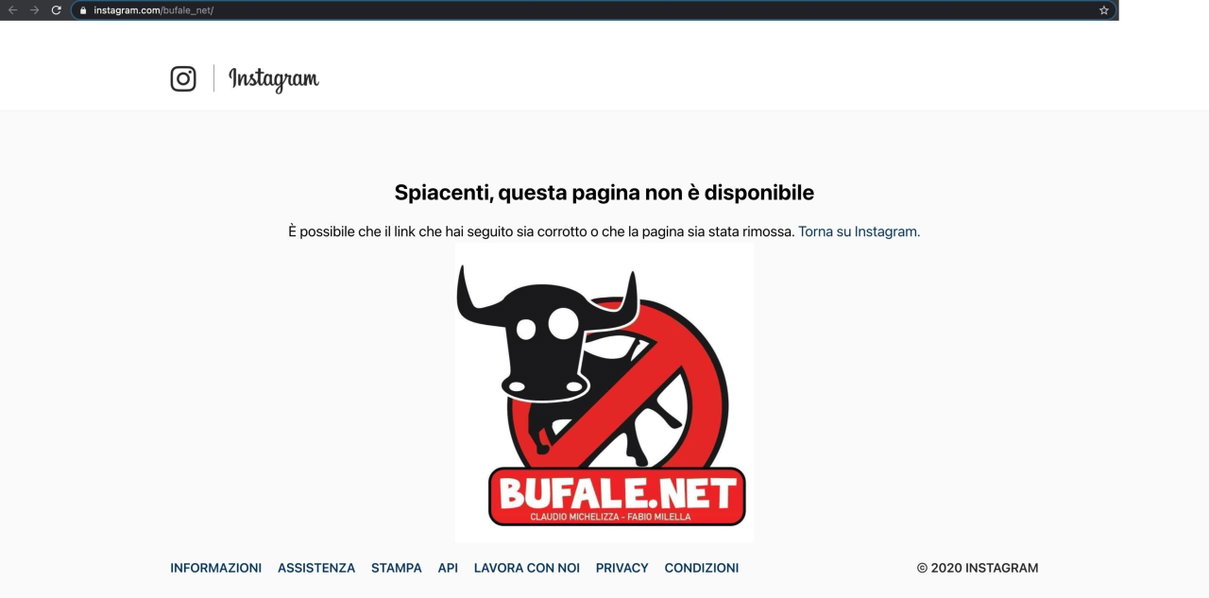The height and width of the screenshot is (598, 1209).
Task: Follow the 'Torna su Instagram' link
Action: tap(859, 231)
